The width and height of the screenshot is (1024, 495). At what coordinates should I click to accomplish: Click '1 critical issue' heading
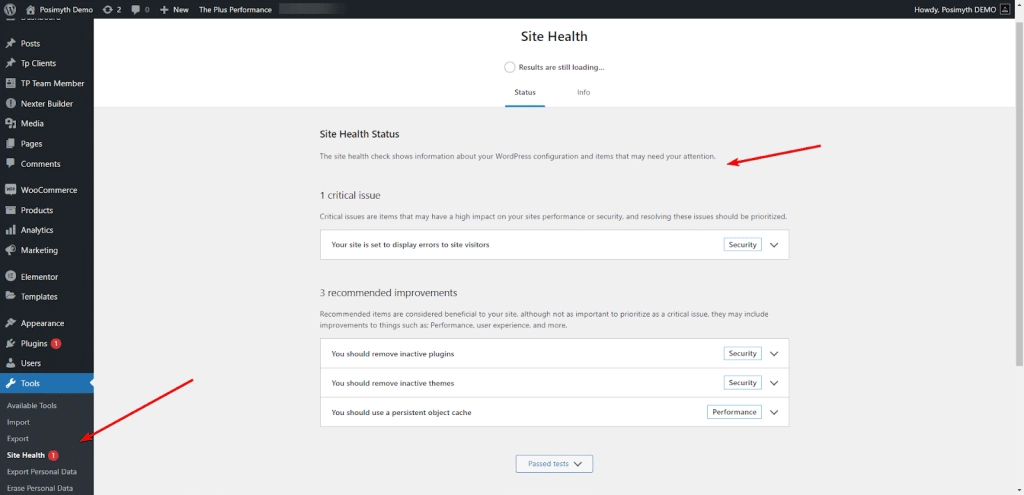coord(350,195)
